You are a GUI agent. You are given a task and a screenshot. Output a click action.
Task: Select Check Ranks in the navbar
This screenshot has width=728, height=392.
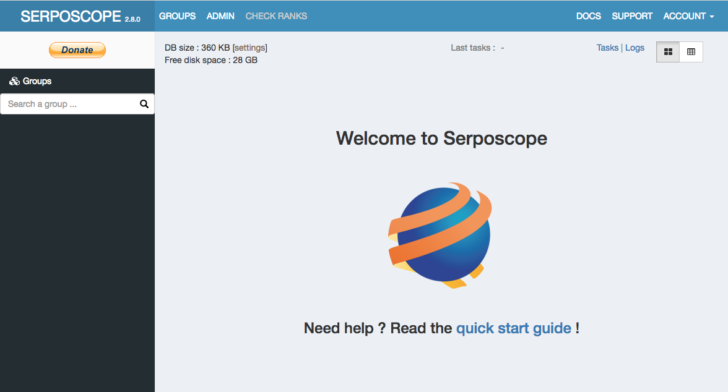tap(276, 16)
